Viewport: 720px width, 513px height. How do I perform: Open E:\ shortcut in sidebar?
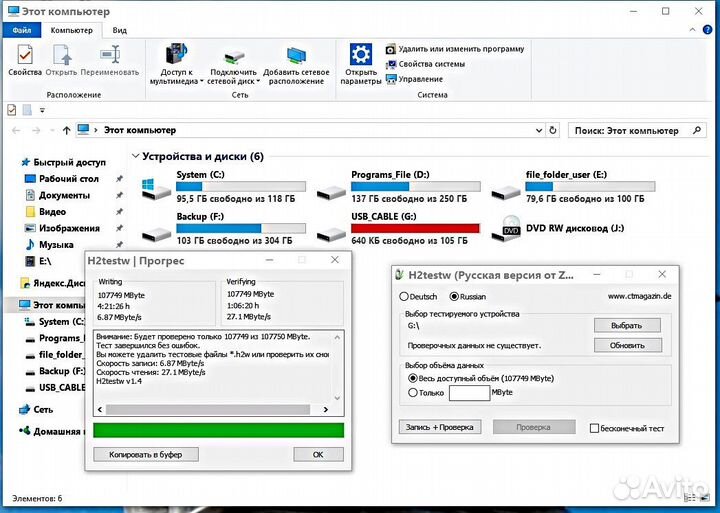45,261
